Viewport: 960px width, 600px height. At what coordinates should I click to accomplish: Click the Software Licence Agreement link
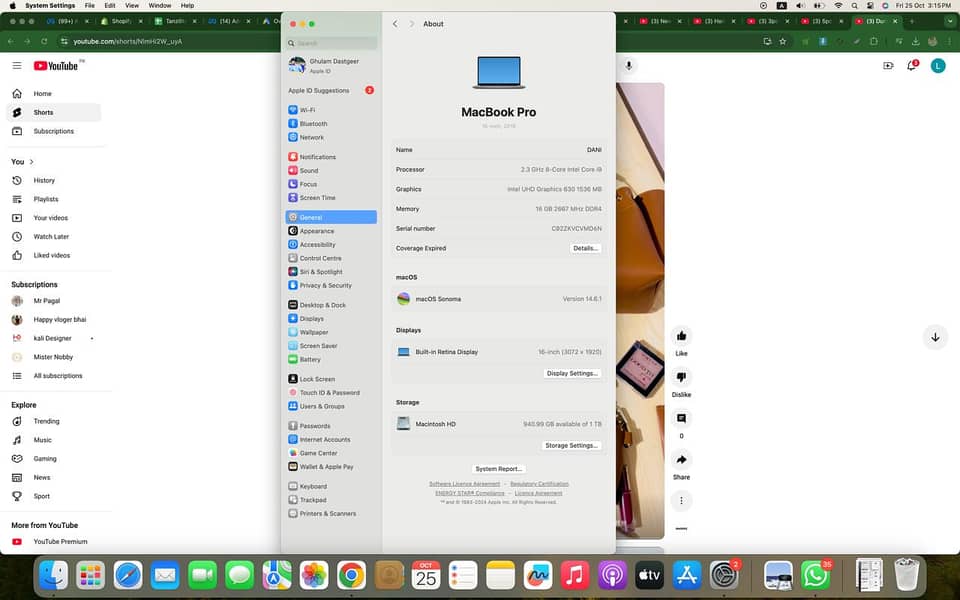pyautogui.click(x=464, y=484)
